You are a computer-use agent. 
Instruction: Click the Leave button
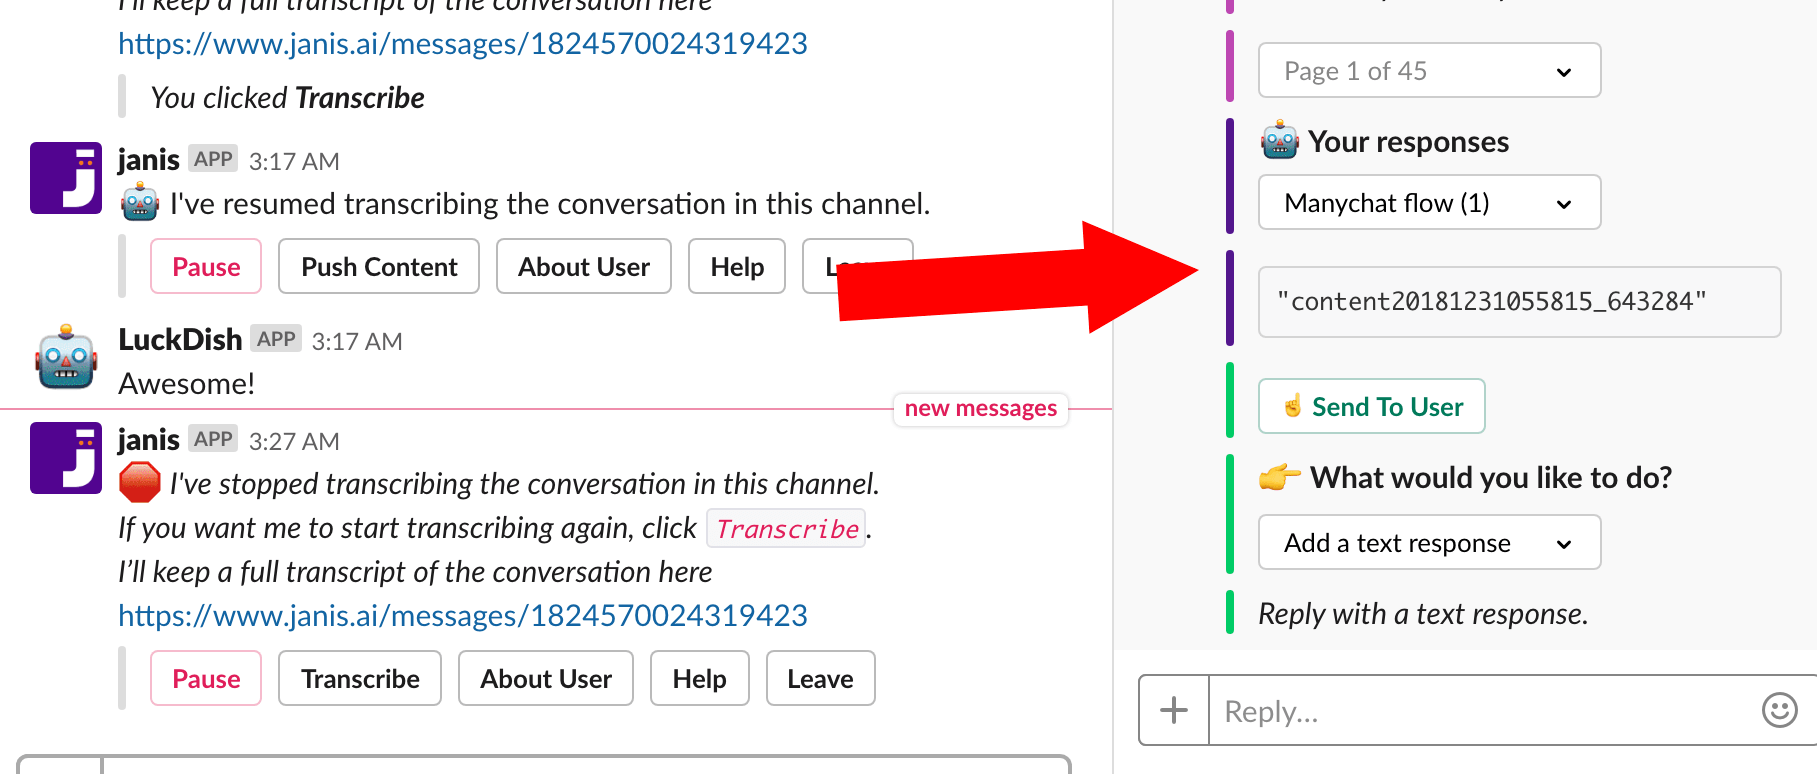pyautogui.click(x=820, y=678)
